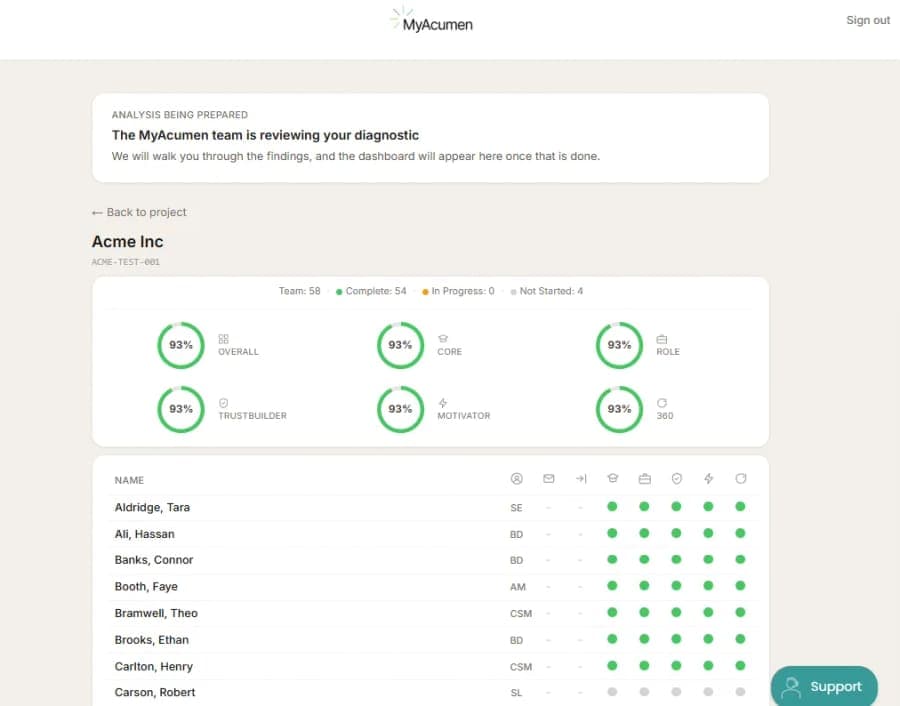Select the Ali, Hassan row
The height and width of the screenshot is (706, 900).
pyautogui.click(x=433, y=534)
